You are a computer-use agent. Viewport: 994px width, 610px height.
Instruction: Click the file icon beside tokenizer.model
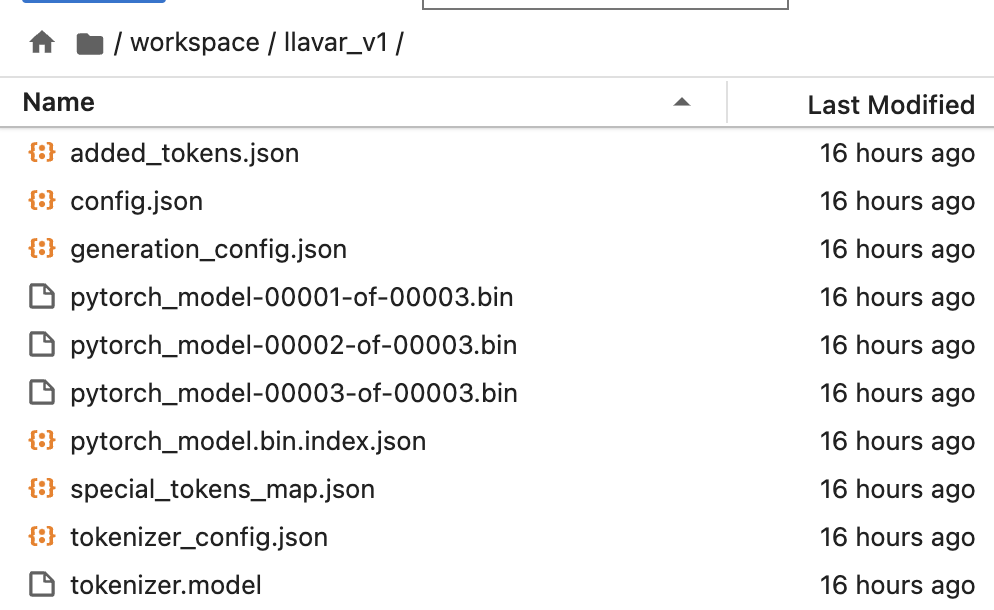point(41,585)
